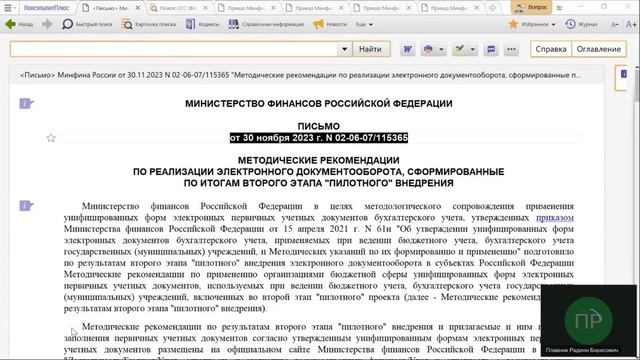Click the in-document search input field
640x360 pixels.
(x=173, y=49)
